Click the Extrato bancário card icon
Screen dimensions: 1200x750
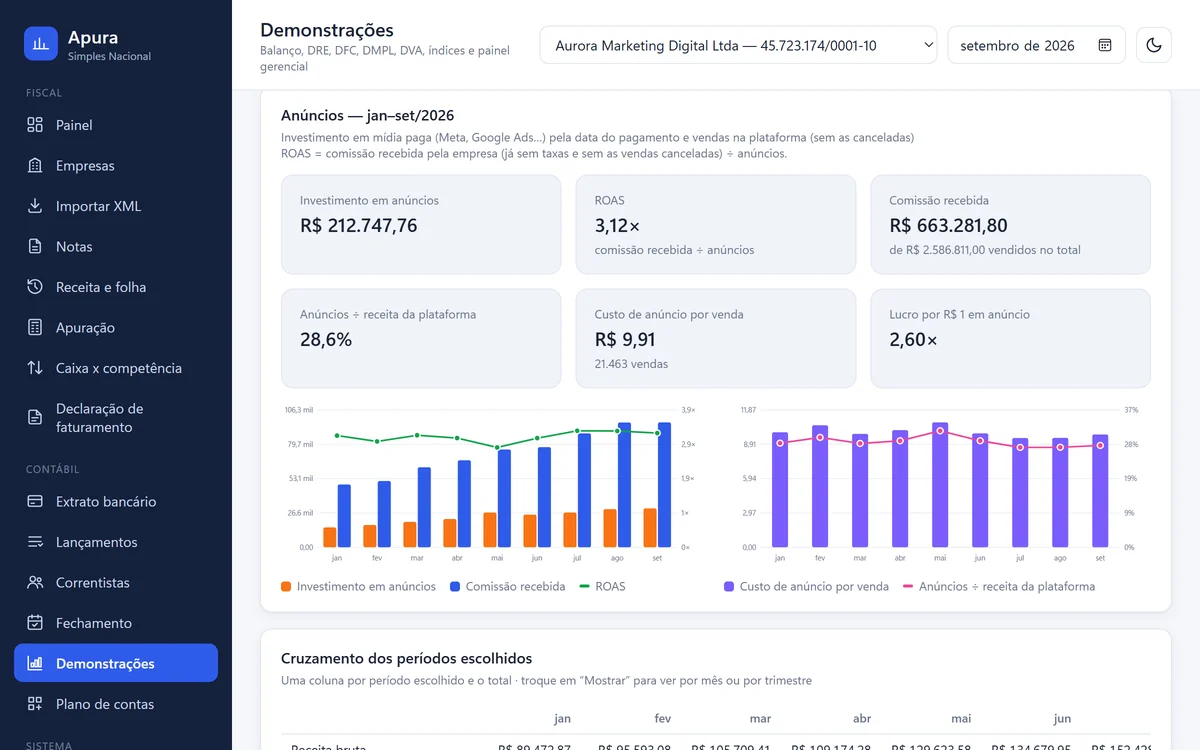35,502
